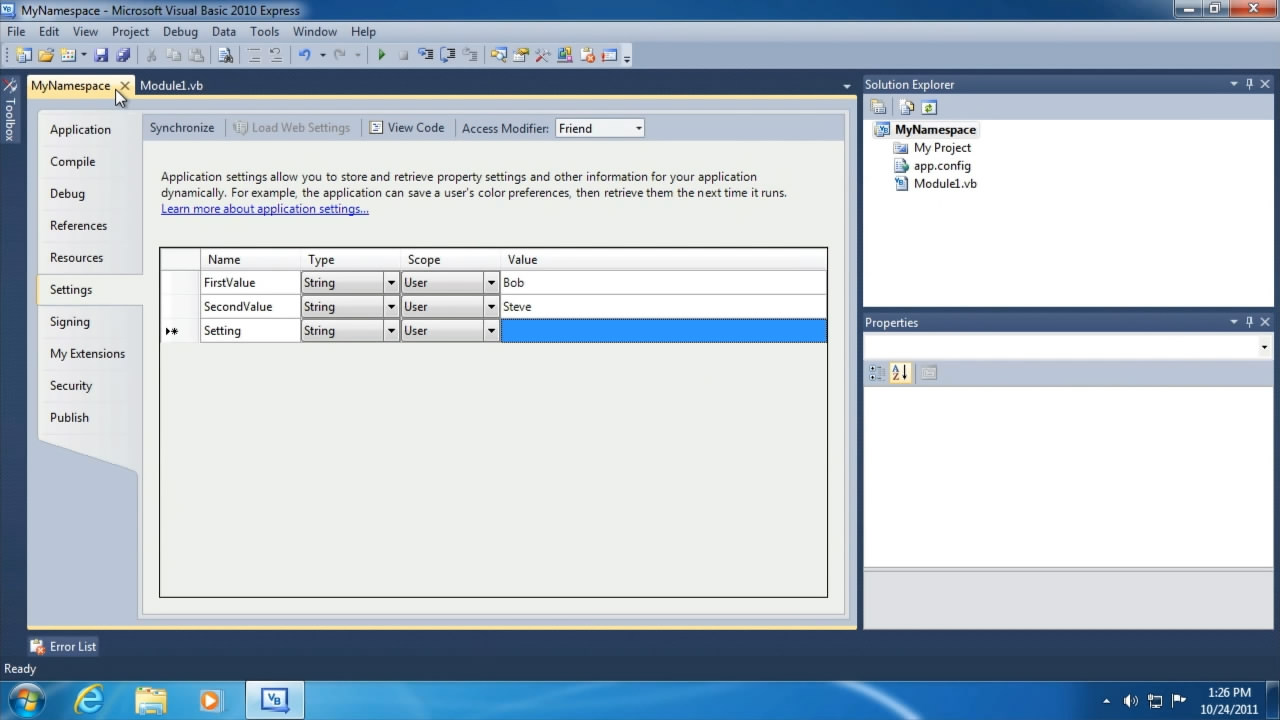Click Solution Explorer's Properties panel icon
1280x720 pixels.
click(x=878, y=107)
